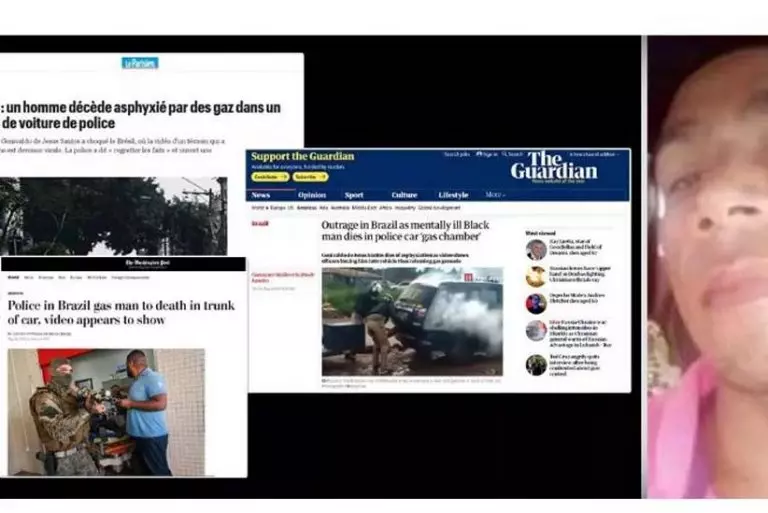Click the Guardian Sign in icon
Image resolution: width=768 pixels, height=513 pixels.
point(487,155)
